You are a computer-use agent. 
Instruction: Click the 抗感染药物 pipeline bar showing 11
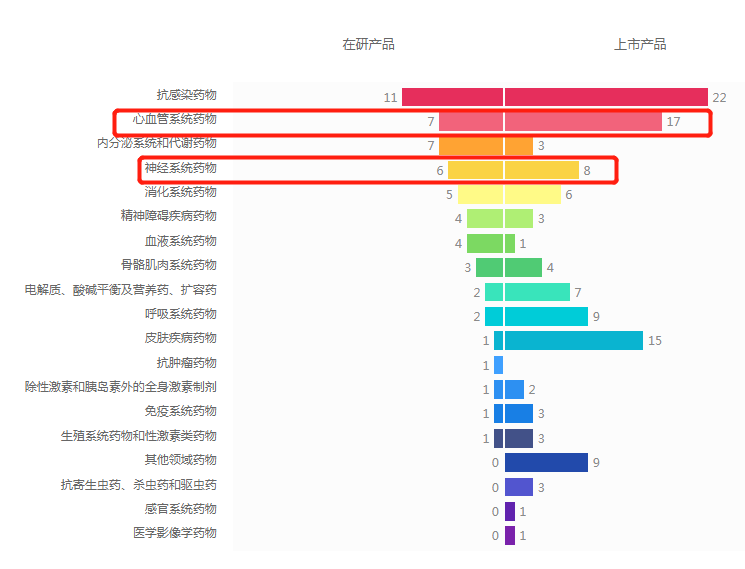[x=452, y=97]
